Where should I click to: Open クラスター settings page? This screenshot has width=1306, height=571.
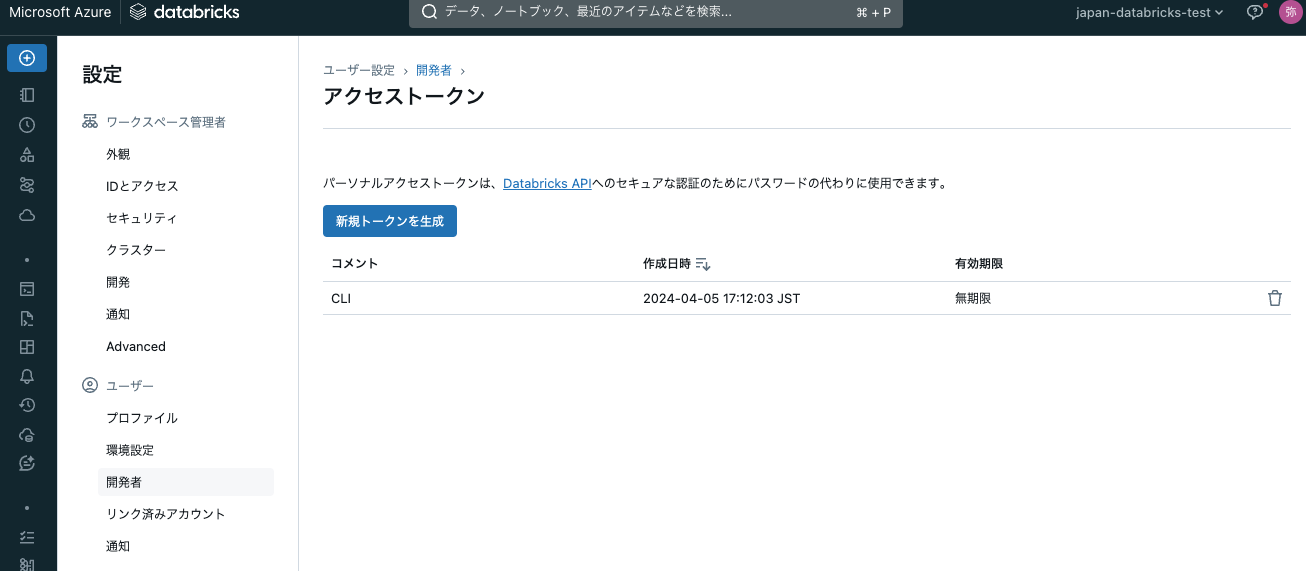click(x=136, y=250)
